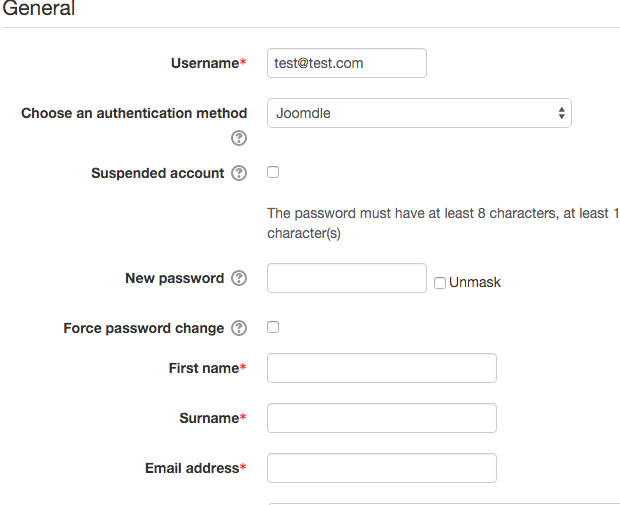Open help for Choose an authentication method
The width and height of the screenshot is (620, 505).
(x=239, y=138)
